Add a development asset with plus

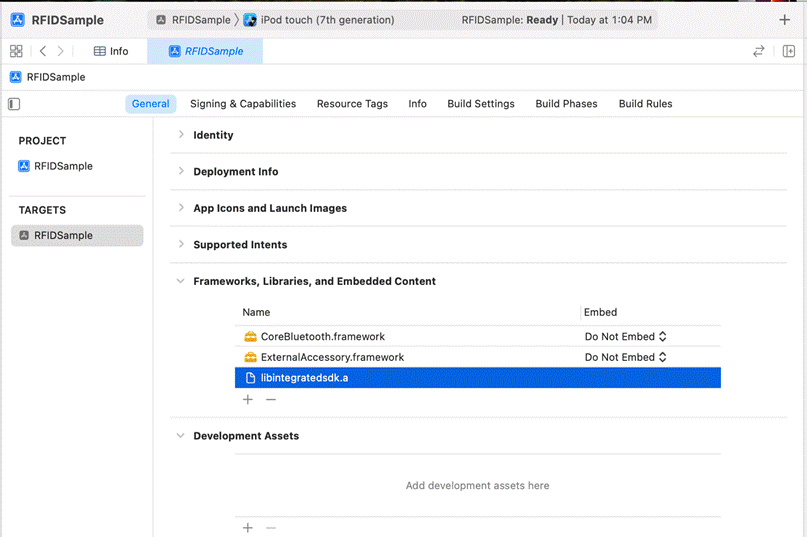248,528
